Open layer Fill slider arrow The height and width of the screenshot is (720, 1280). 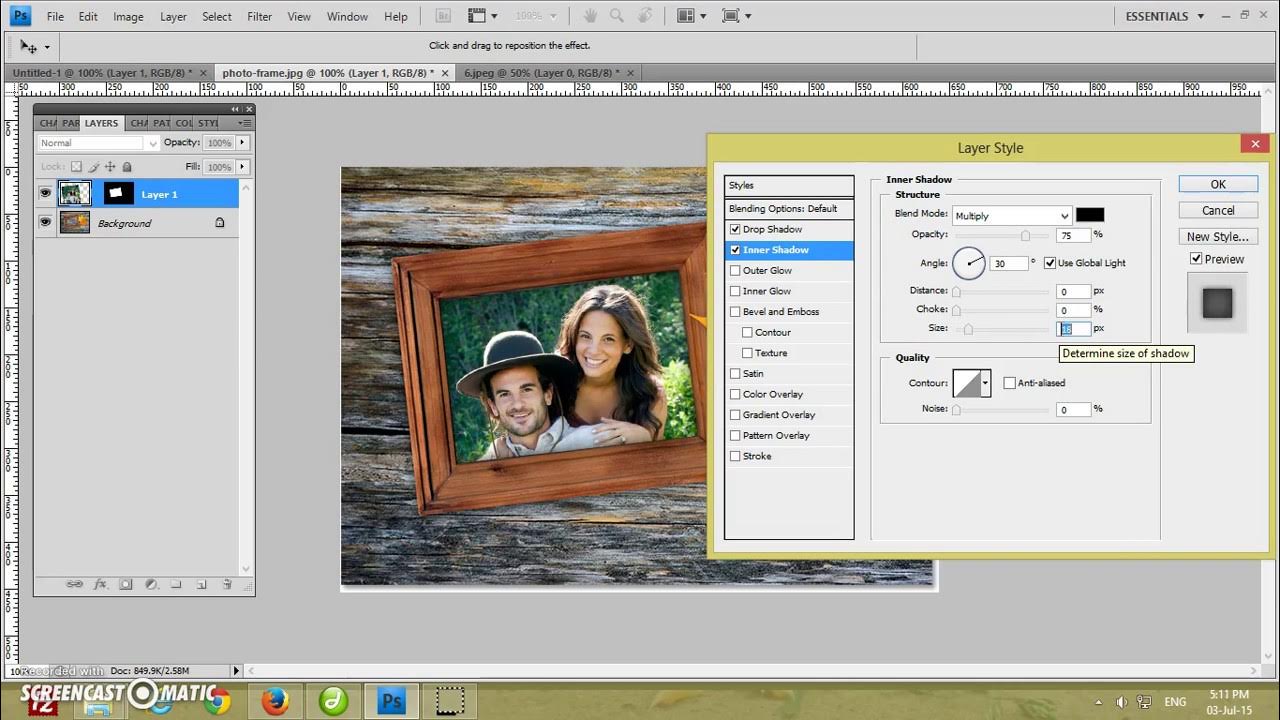pos(242,167)
